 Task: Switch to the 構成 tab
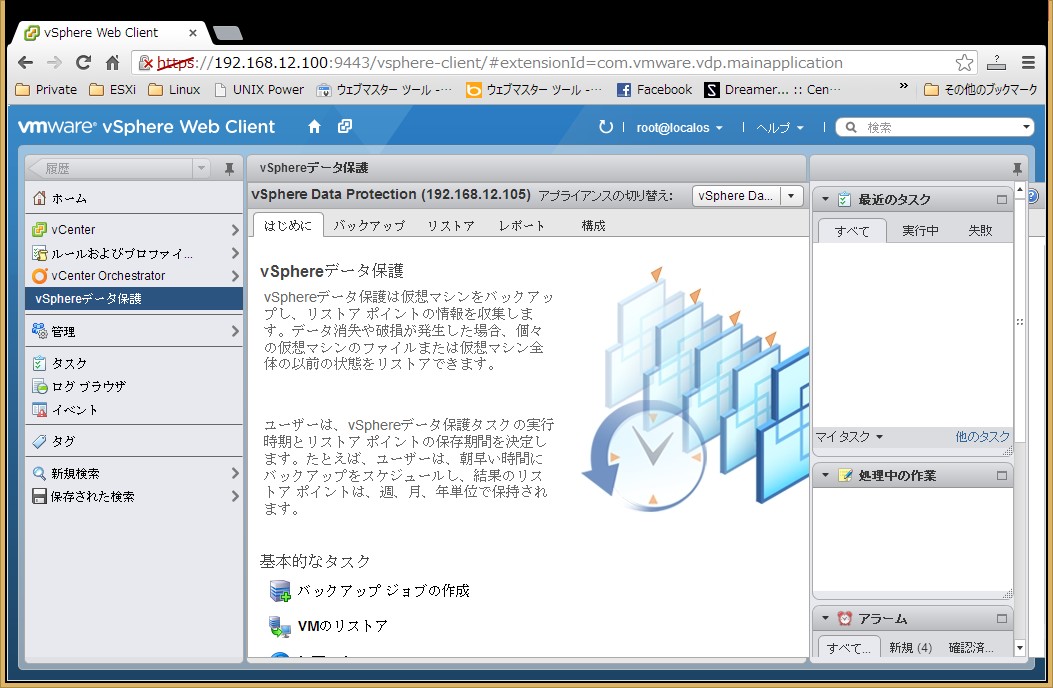593,226
